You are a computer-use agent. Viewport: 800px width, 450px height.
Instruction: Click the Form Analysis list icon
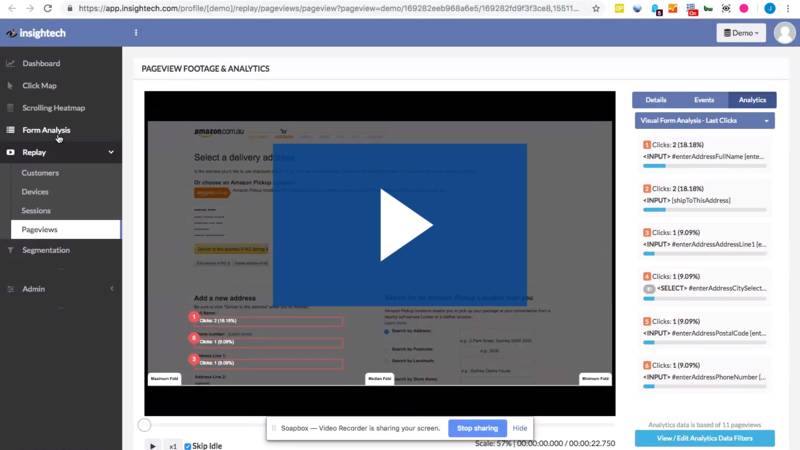pyautogui.click(x=10, y=130)
